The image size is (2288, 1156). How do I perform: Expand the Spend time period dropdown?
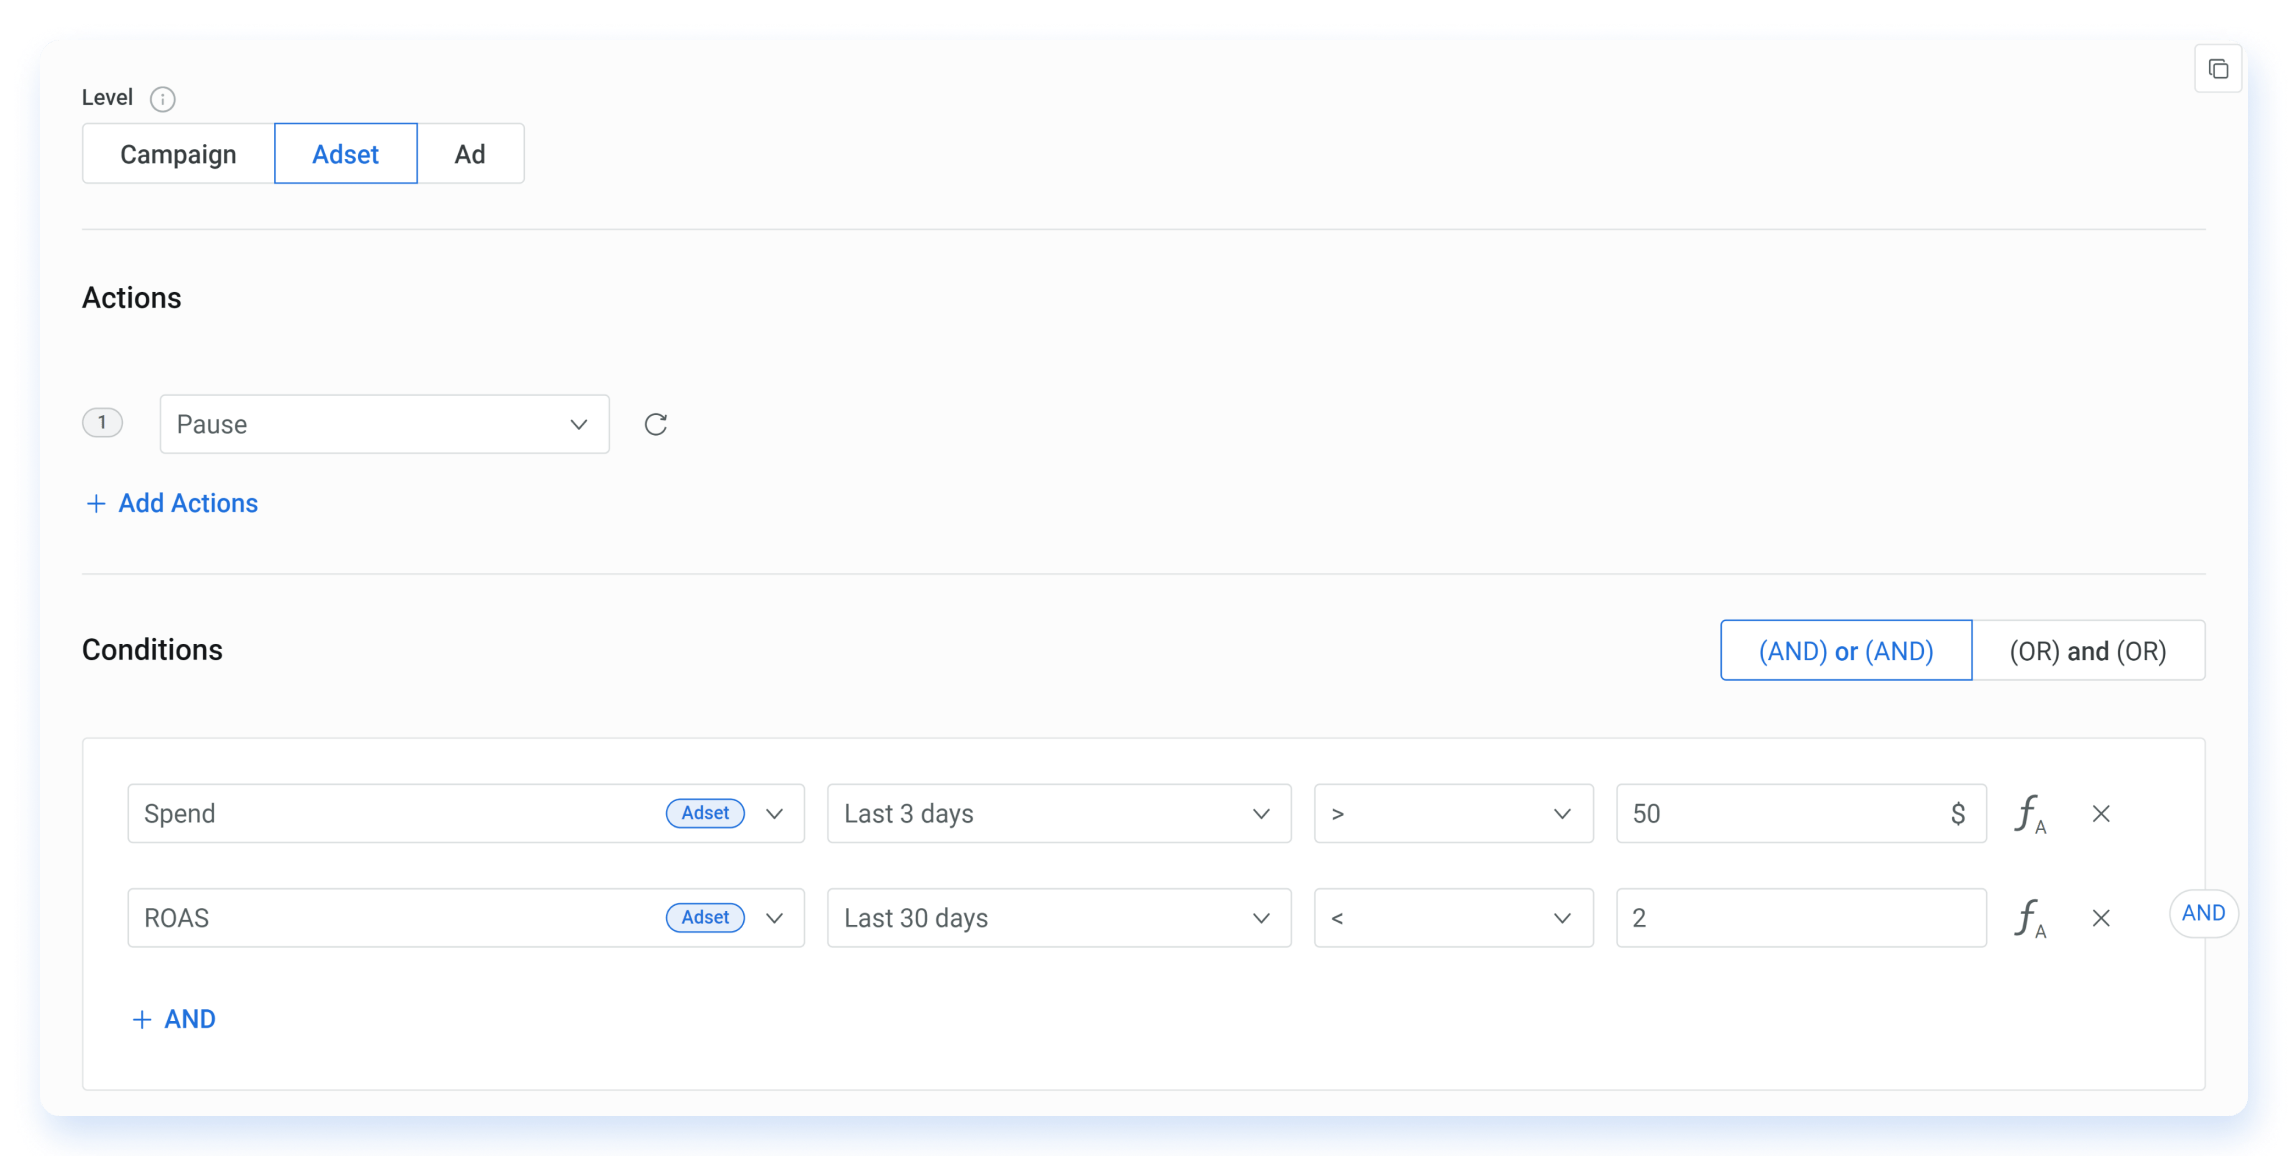[1054, 814]
